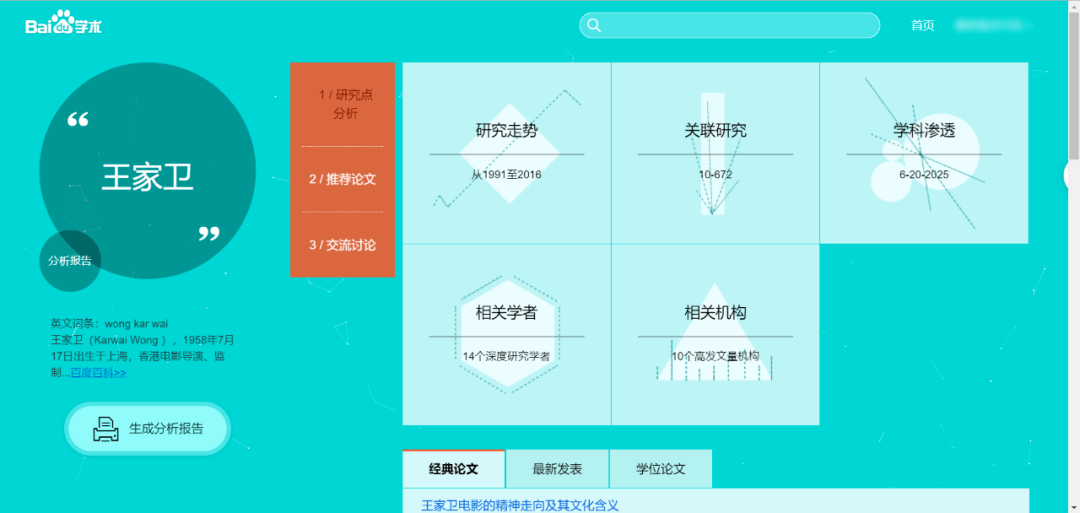Open the 百度百科>> link
1080x513 pixels.
(x=98, y=373)
